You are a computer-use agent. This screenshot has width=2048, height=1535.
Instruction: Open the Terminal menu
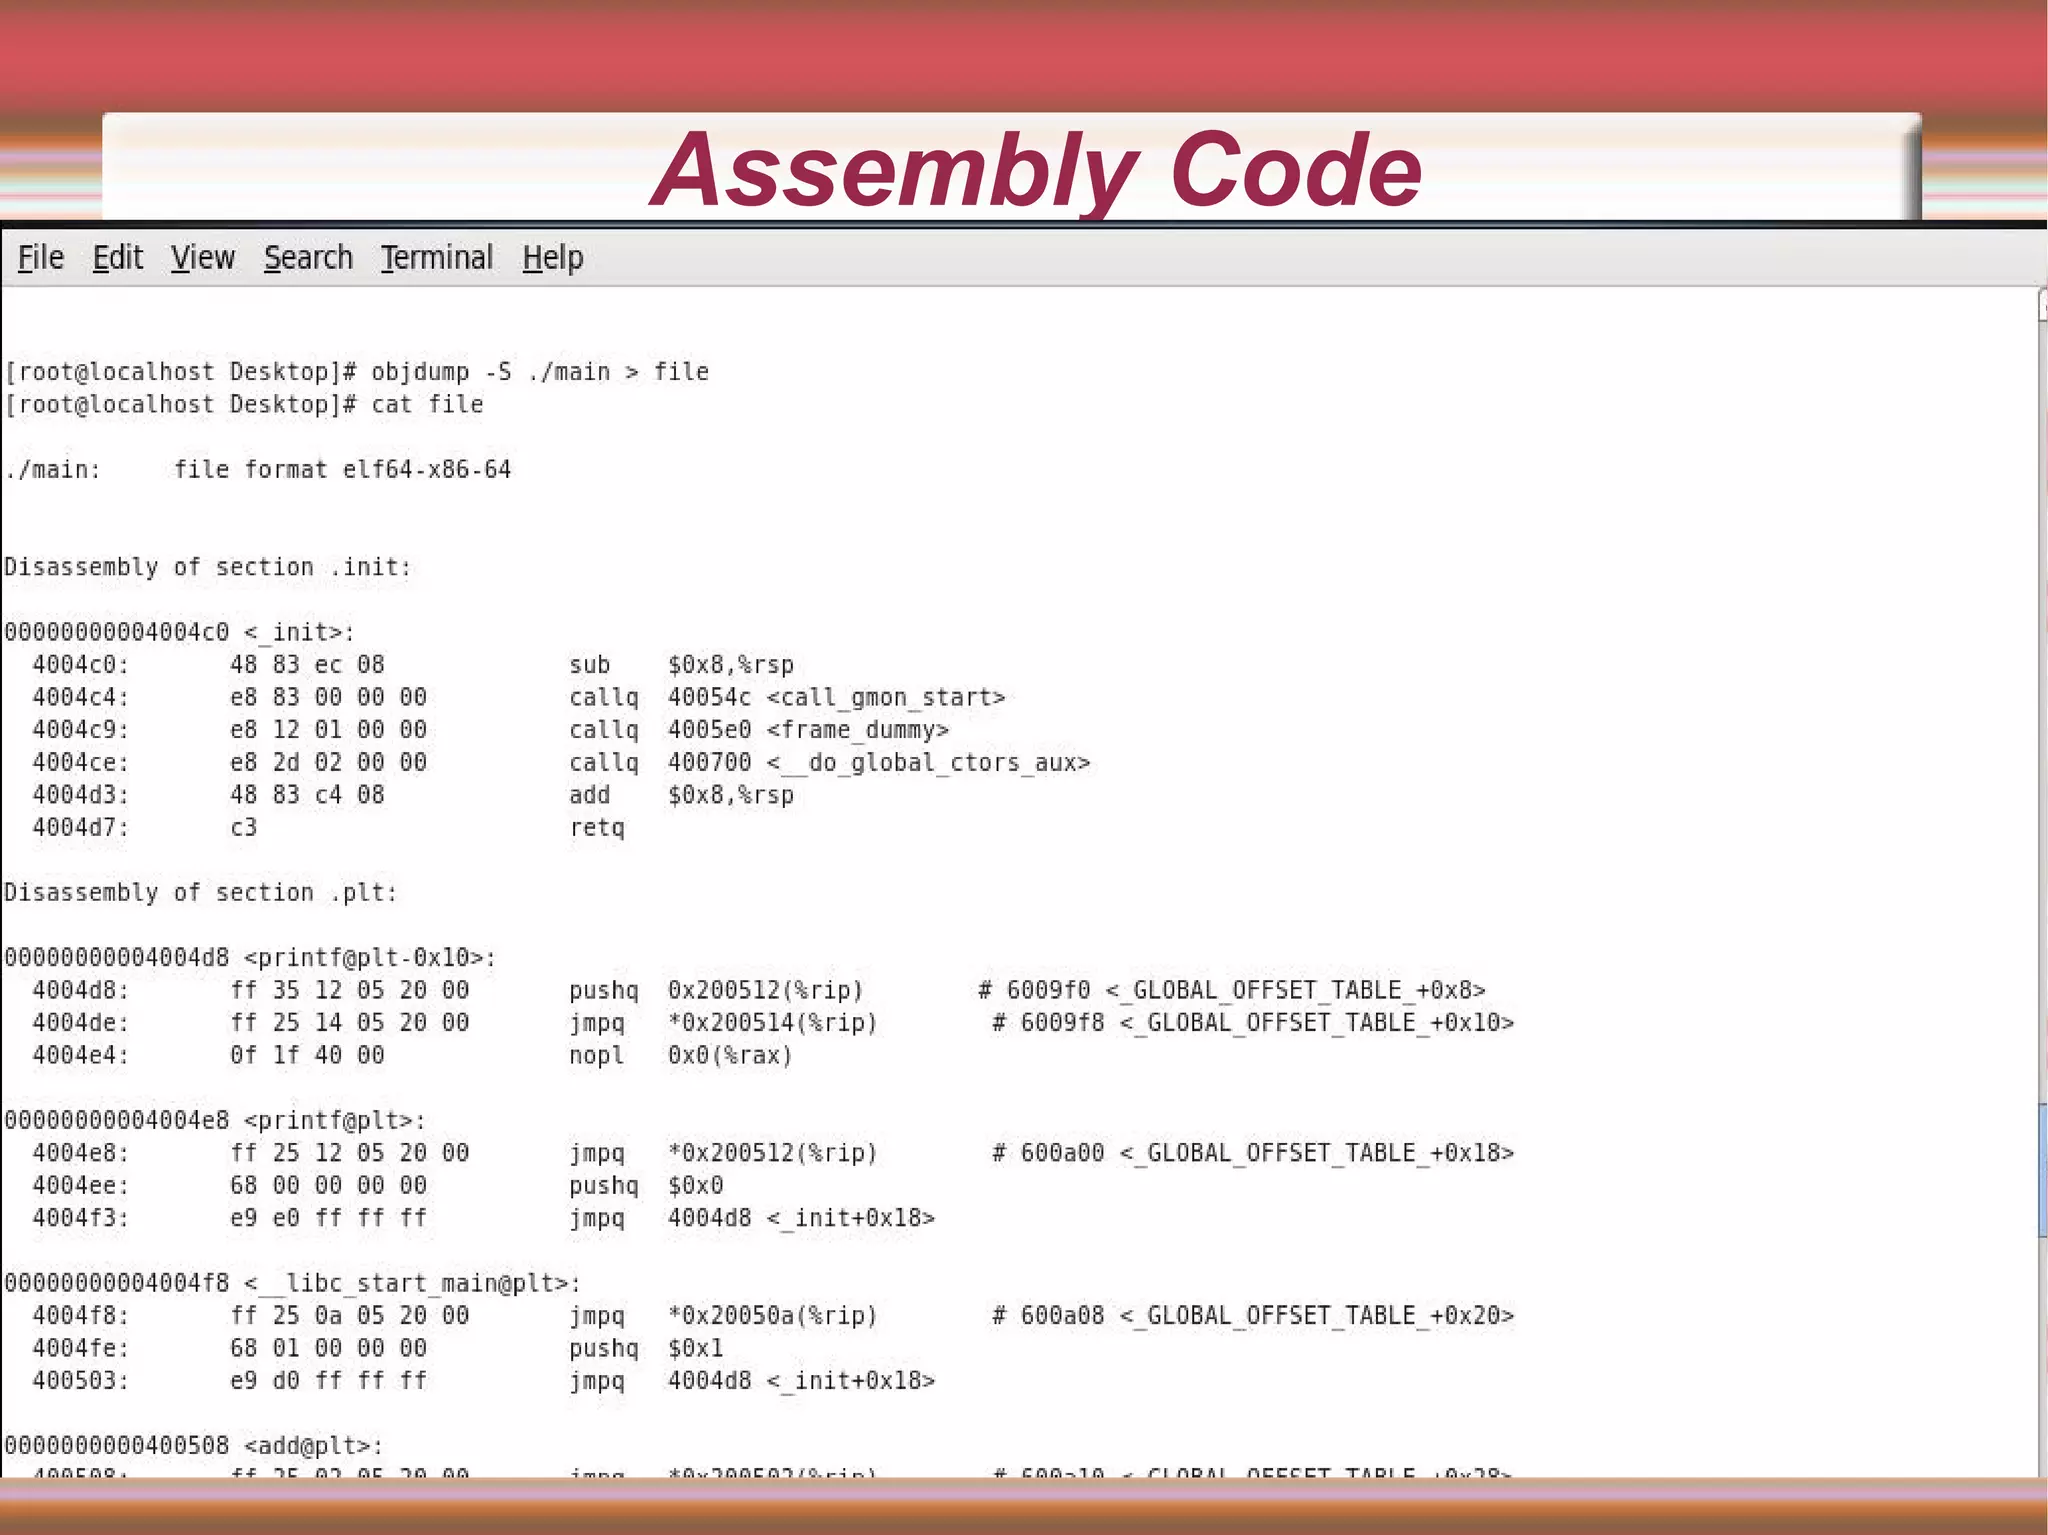[437, 258]
